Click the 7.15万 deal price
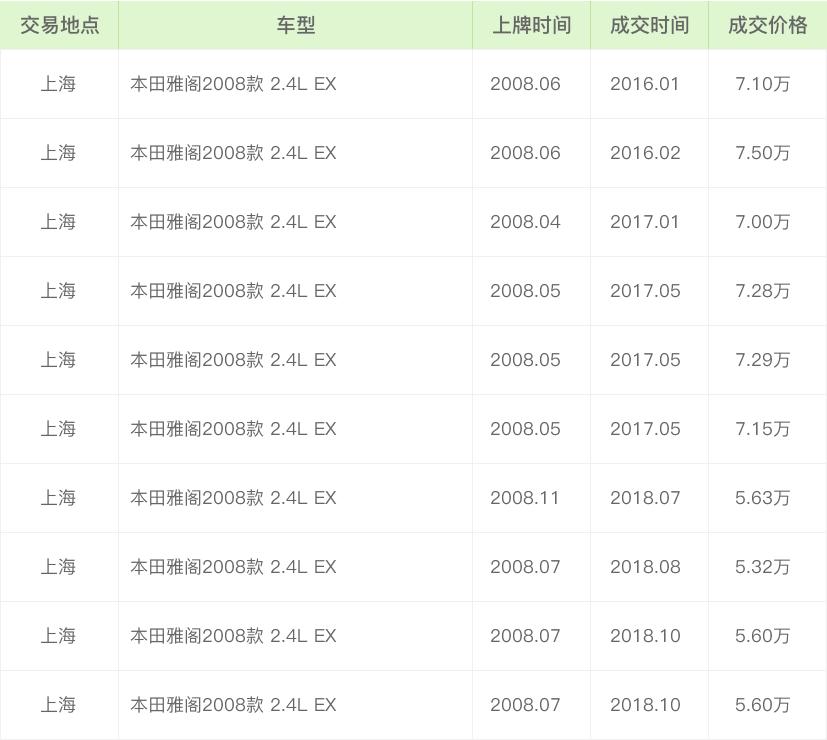This screenshot has height=740, width=827. pos(762,429)
